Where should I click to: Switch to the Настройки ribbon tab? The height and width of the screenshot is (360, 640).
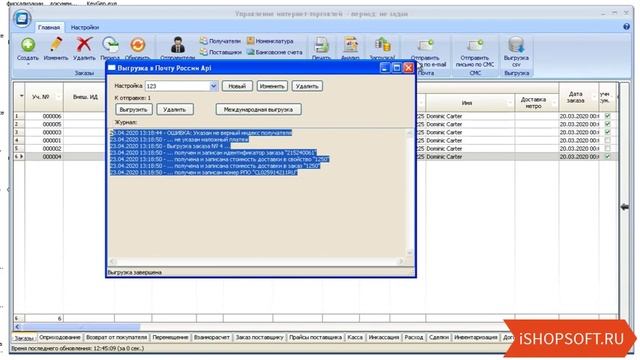[85, 27]
